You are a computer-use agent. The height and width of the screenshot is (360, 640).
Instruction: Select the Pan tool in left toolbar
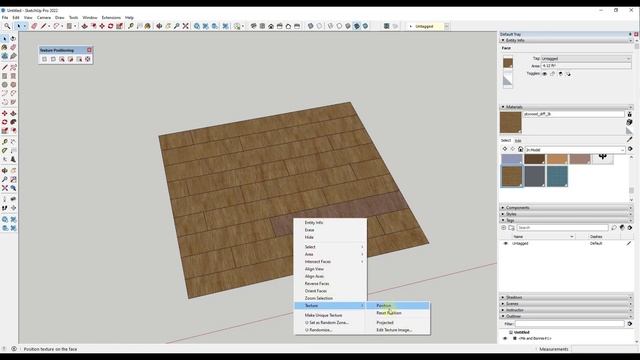13,171
